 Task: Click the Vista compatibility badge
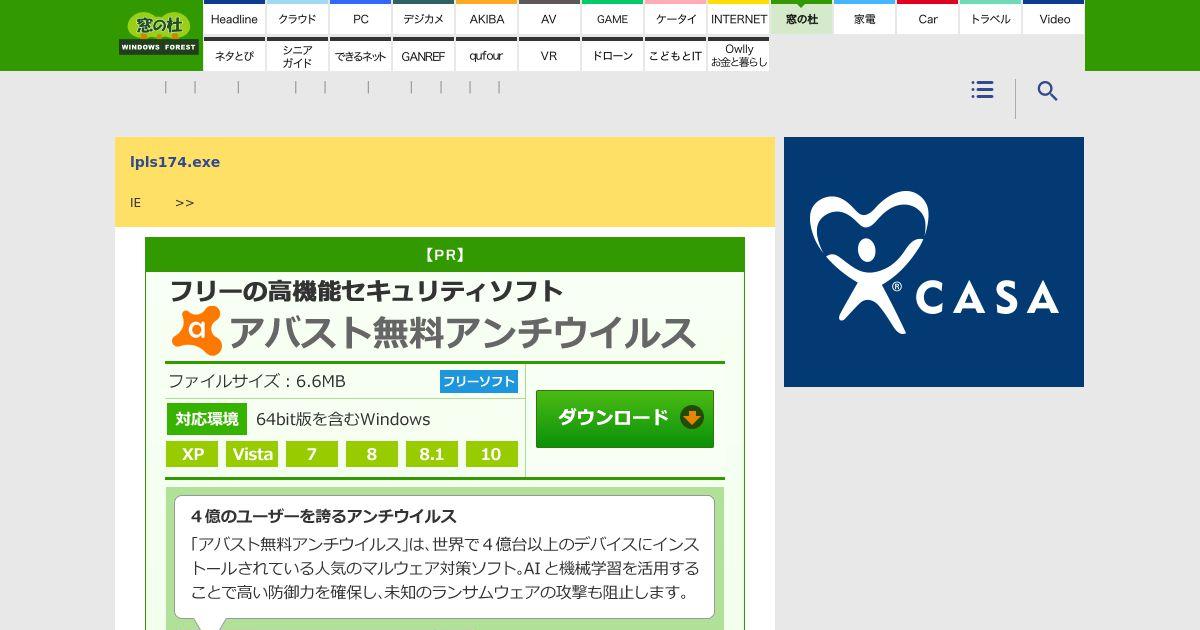(x=252, y=454)
